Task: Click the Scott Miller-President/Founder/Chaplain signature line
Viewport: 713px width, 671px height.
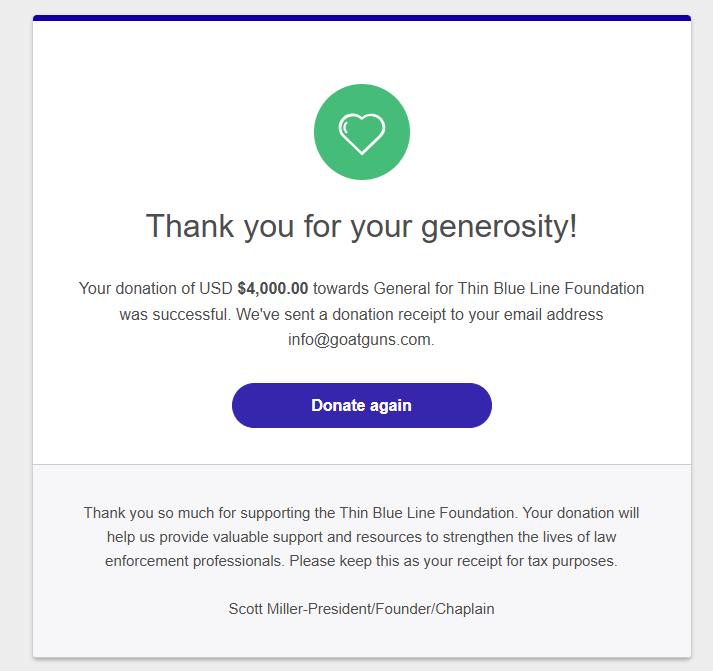Action: [362, 609]
